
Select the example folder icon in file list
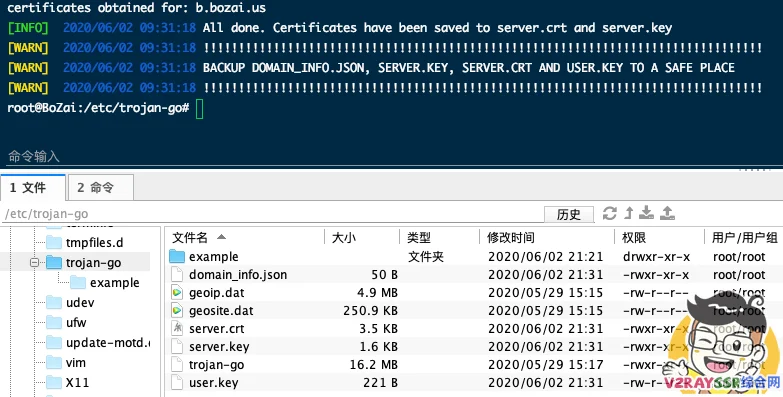click(177, 257)
